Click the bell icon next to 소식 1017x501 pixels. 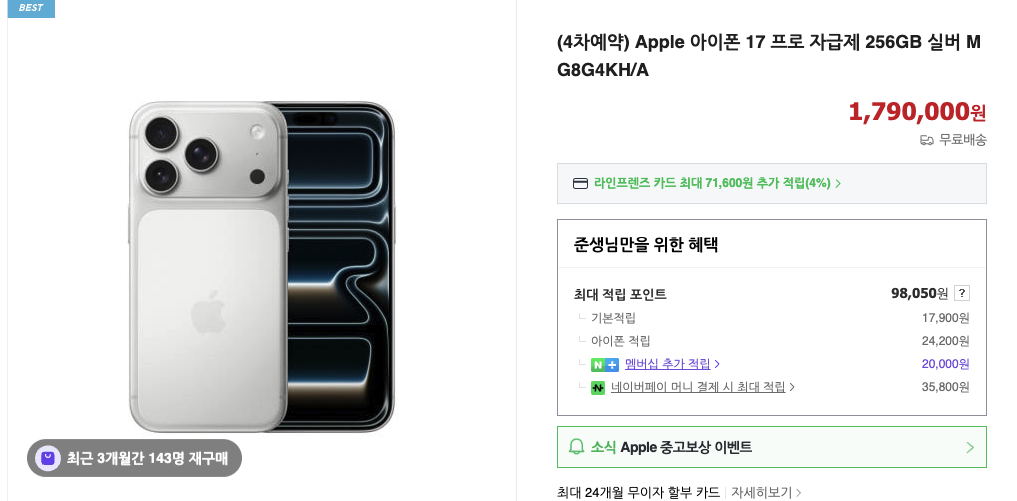[576, 447]
